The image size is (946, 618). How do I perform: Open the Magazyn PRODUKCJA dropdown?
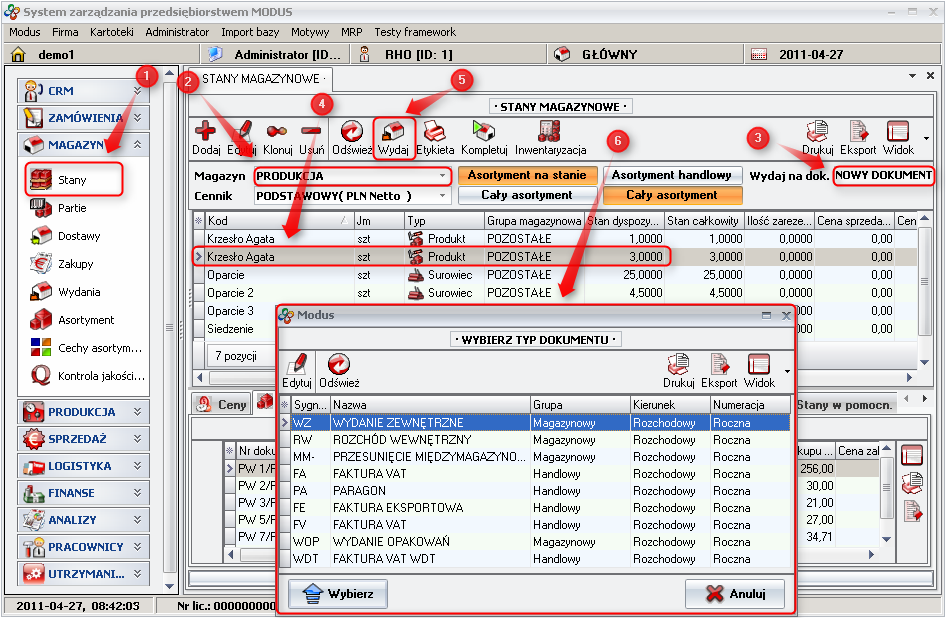point(443,177)
